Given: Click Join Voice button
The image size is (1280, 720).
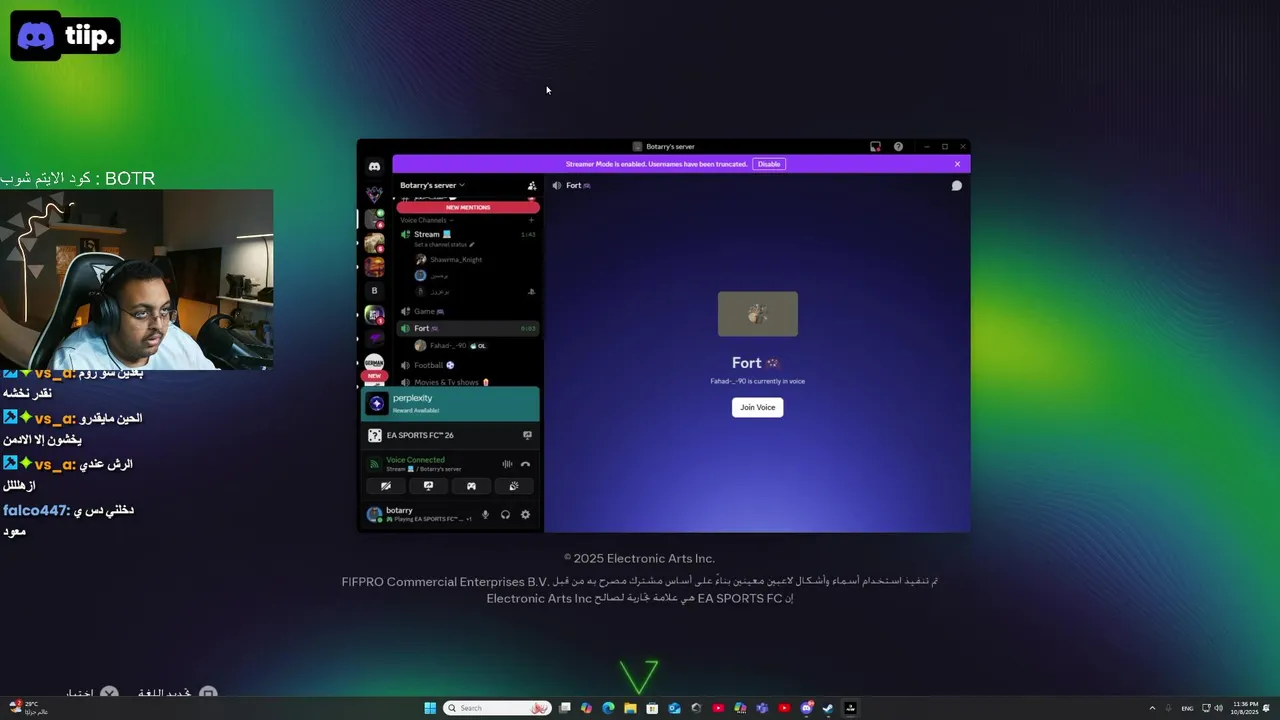Looking at the screenshot, I should pos(757,407).
